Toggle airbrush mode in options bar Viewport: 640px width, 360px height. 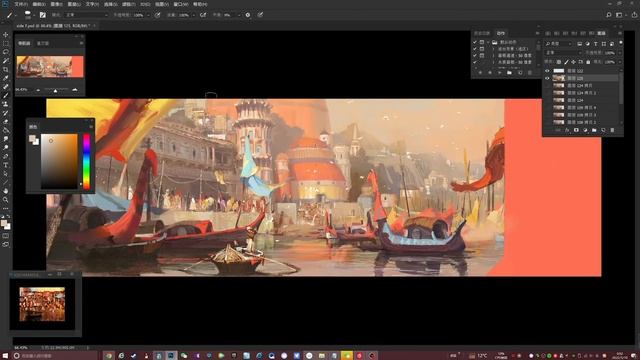tap(203, 15)
